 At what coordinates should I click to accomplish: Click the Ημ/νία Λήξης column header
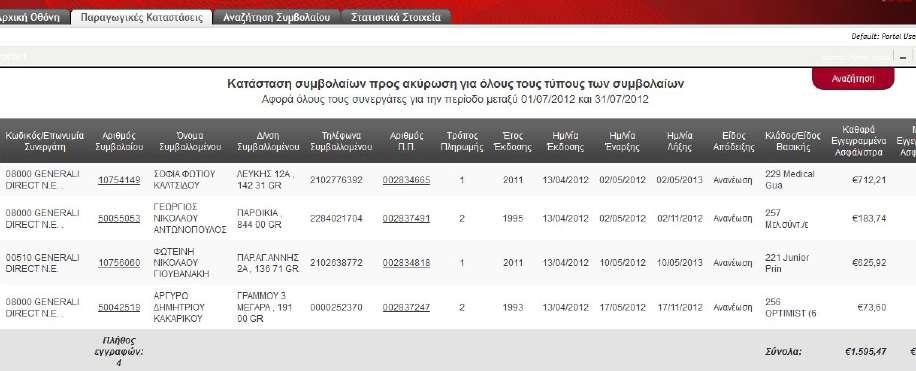pos(679,141)
